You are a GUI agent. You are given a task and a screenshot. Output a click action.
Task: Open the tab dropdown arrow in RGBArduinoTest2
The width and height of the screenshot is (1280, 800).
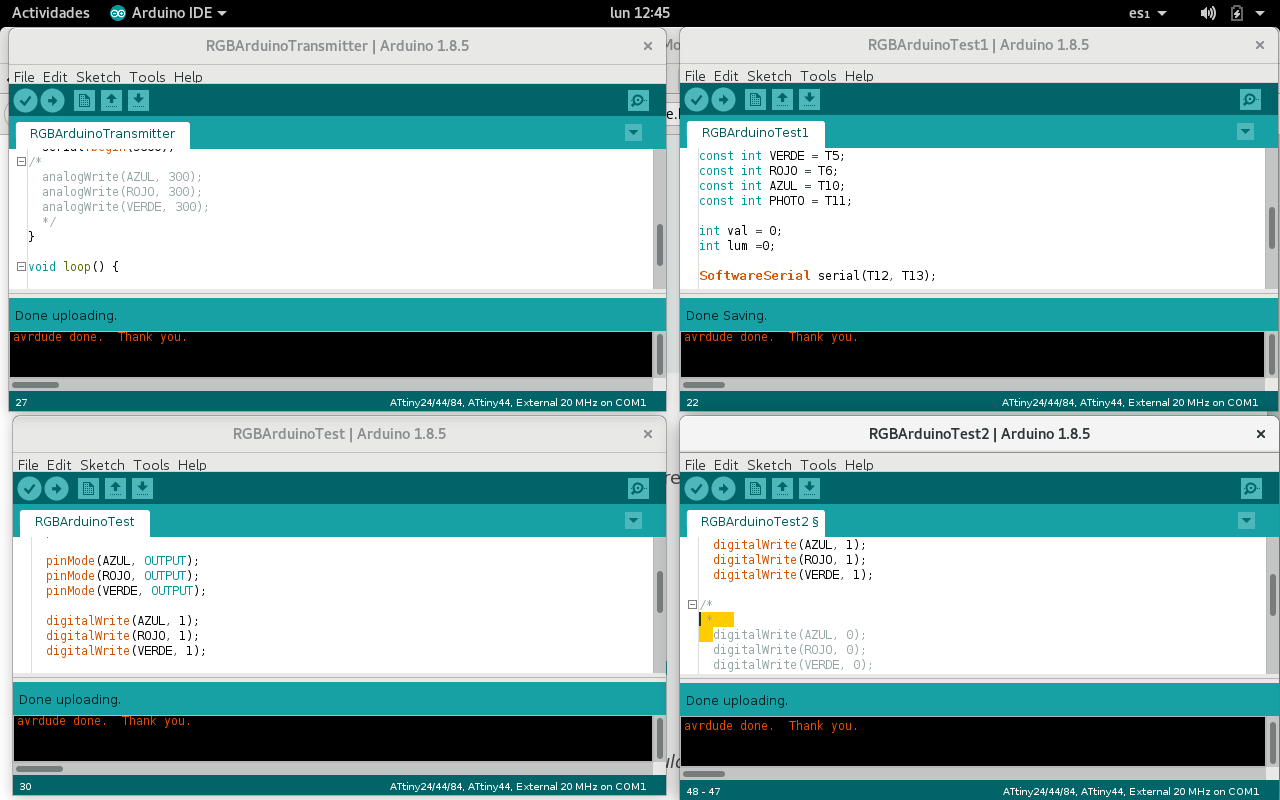tap(1246, 520)
